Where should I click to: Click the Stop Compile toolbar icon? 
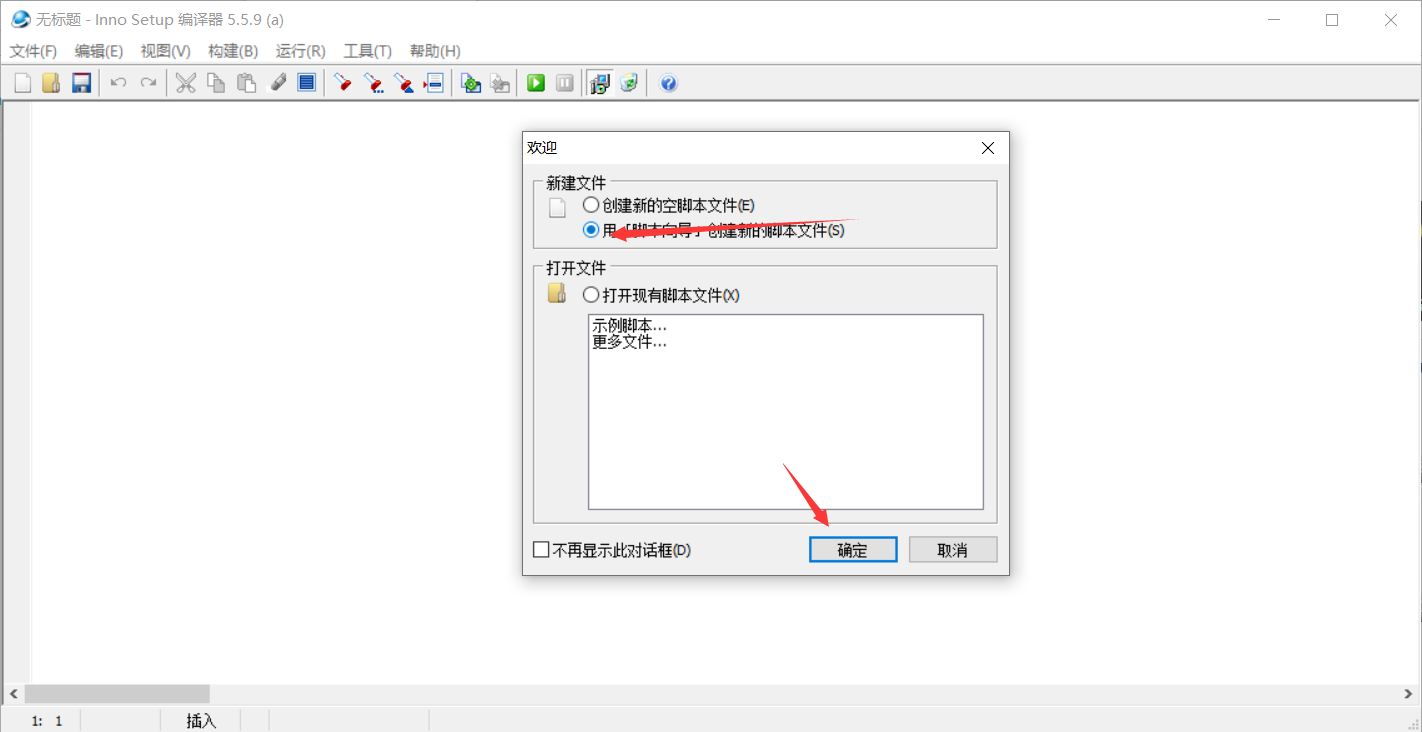click(500, 83)
